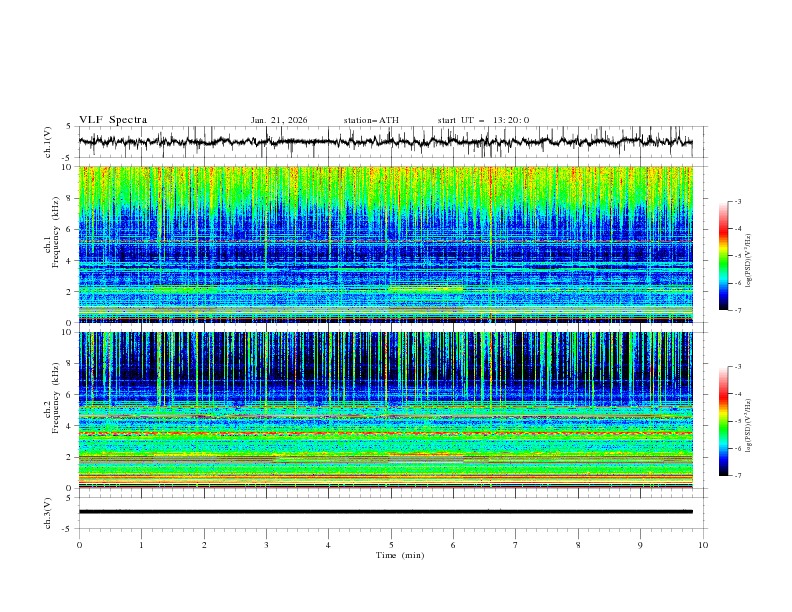Click the ch.1 'Frequency (kHz)' axis label
Image resolution: width=792 pixels, height=612 pixels.
pyautogui.click(x=56, y=230)
